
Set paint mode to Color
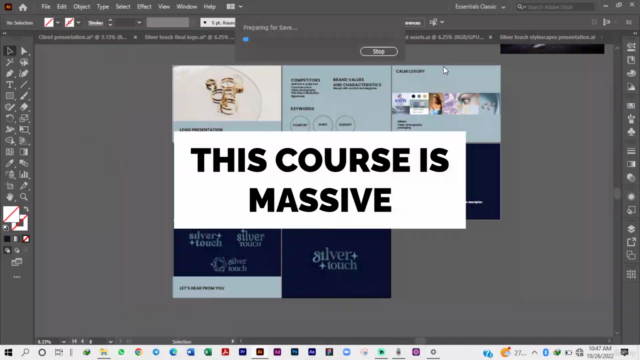click(x=7, y=239)
